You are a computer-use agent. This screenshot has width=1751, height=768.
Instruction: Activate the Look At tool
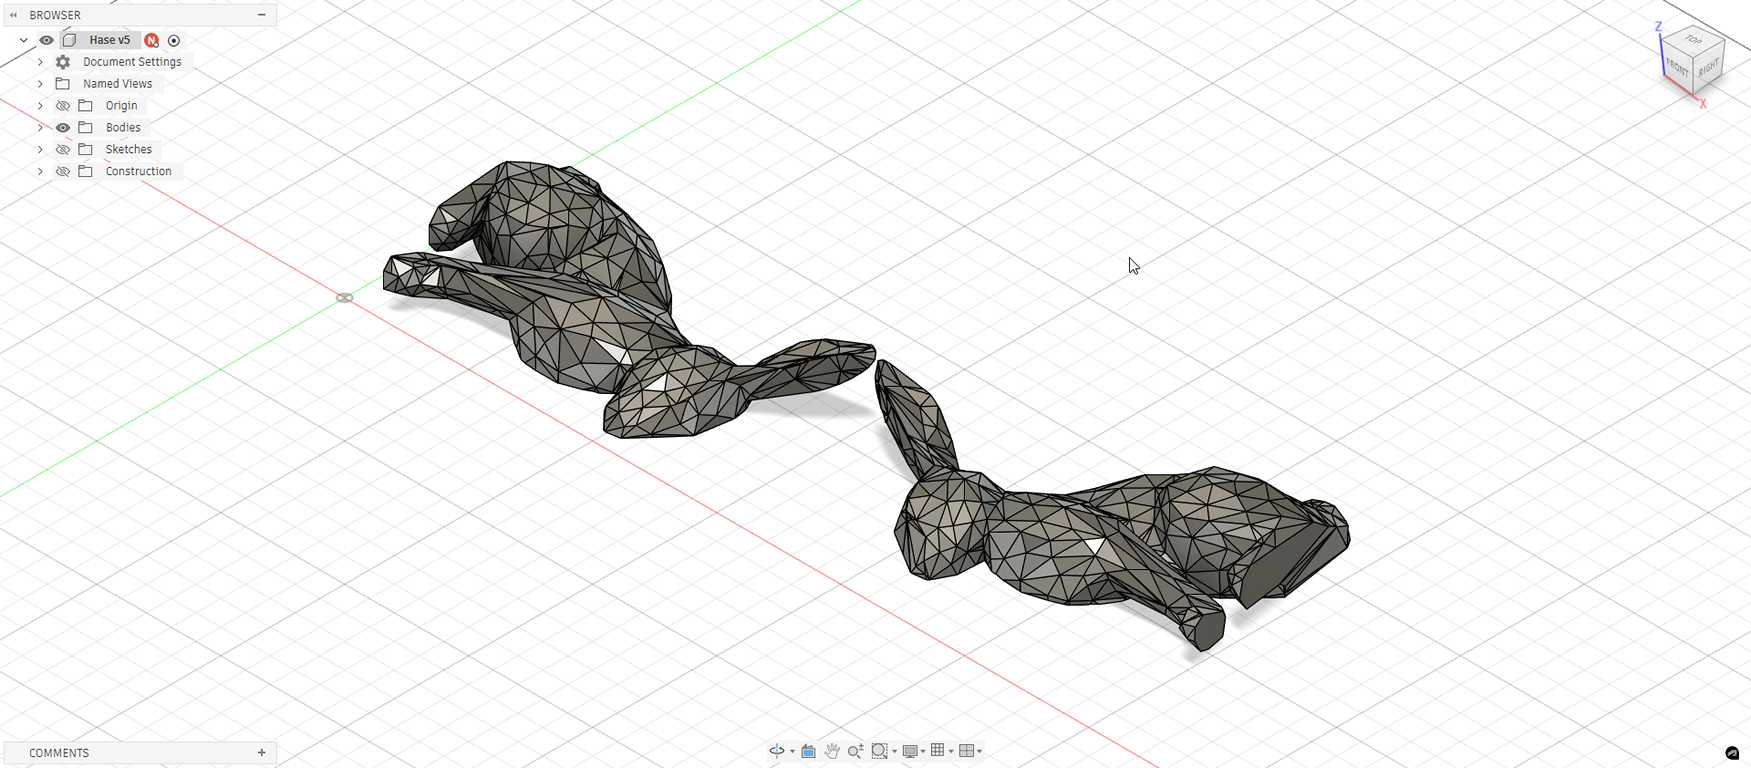click(808, 751)
